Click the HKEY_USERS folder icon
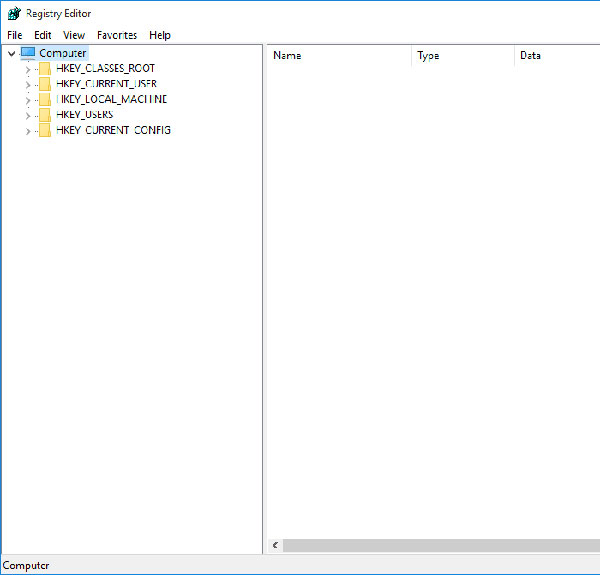The image size is (600, 575). [x=45, y=115]
